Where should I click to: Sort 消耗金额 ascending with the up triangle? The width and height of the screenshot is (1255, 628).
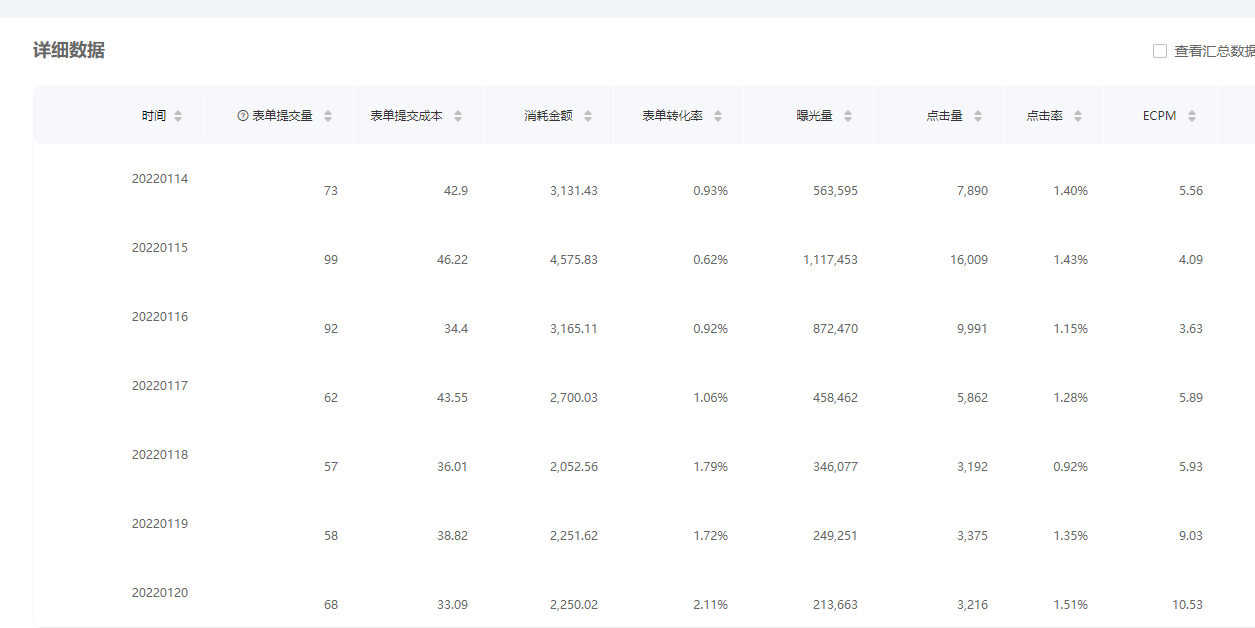(x=587, y=110)
